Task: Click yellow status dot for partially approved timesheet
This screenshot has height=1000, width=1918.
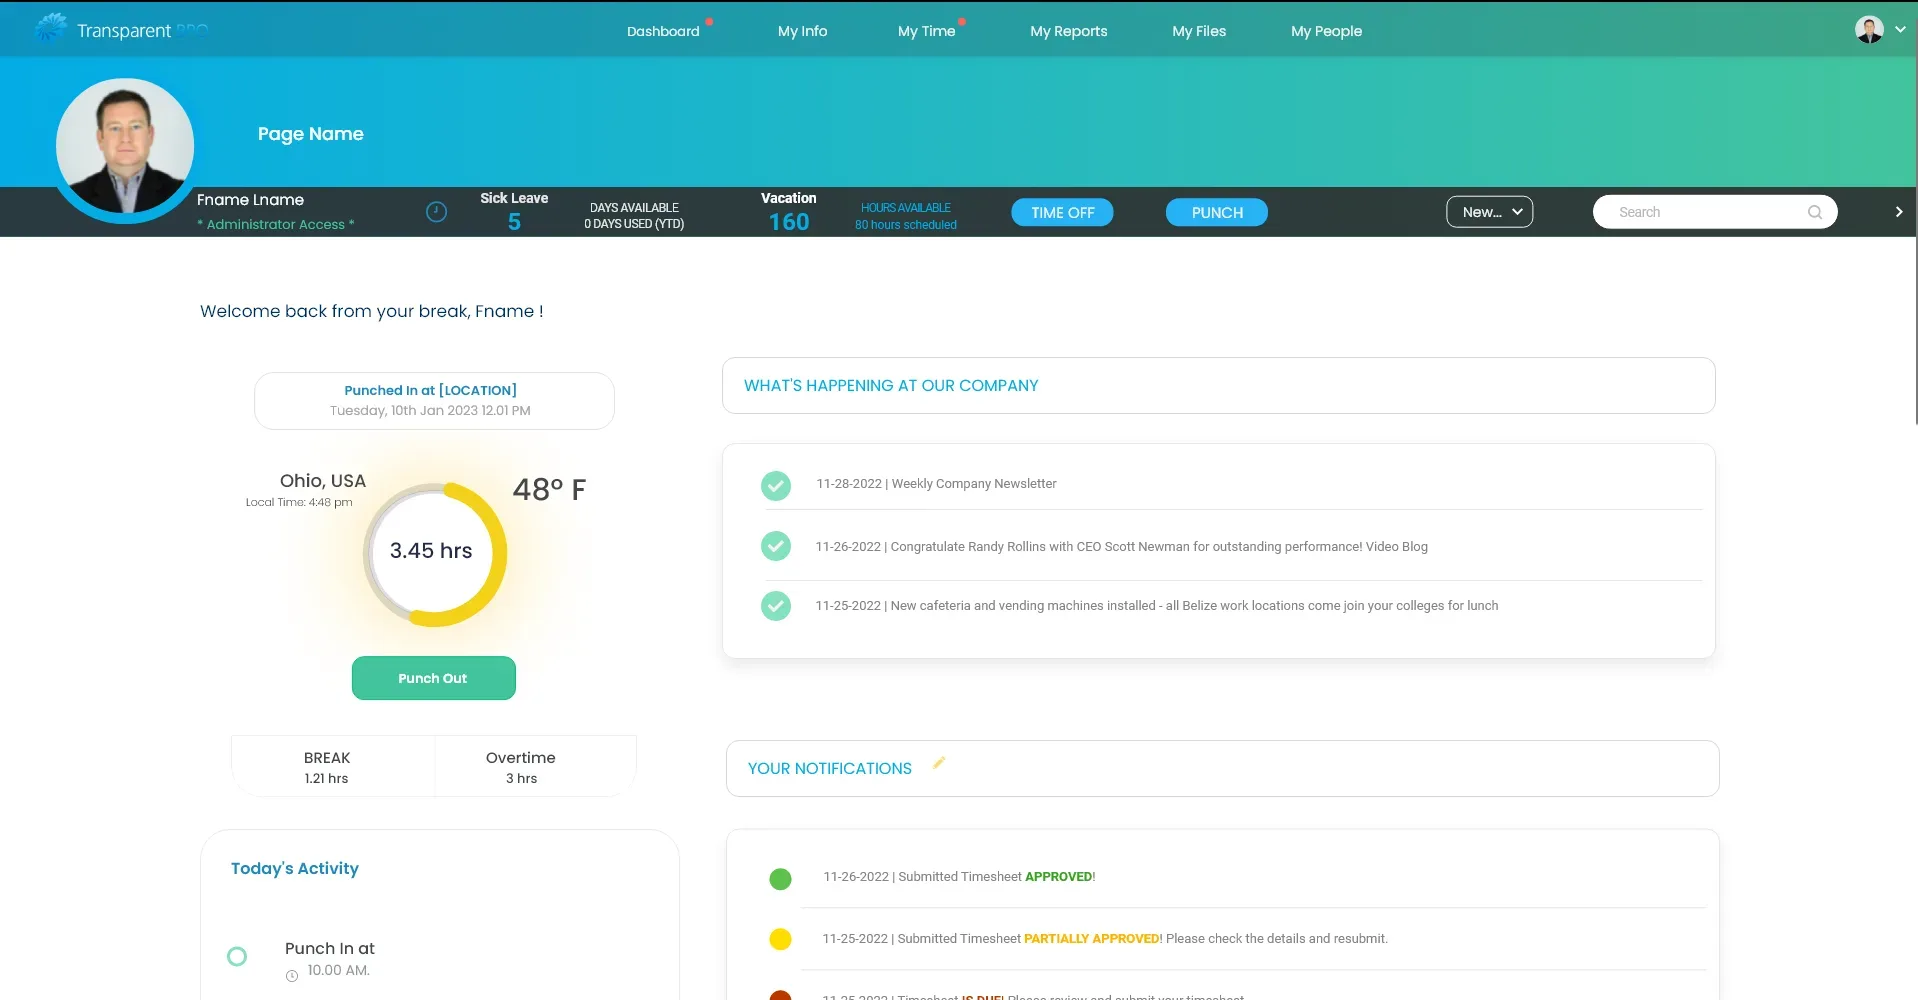Action: (780, 939)
